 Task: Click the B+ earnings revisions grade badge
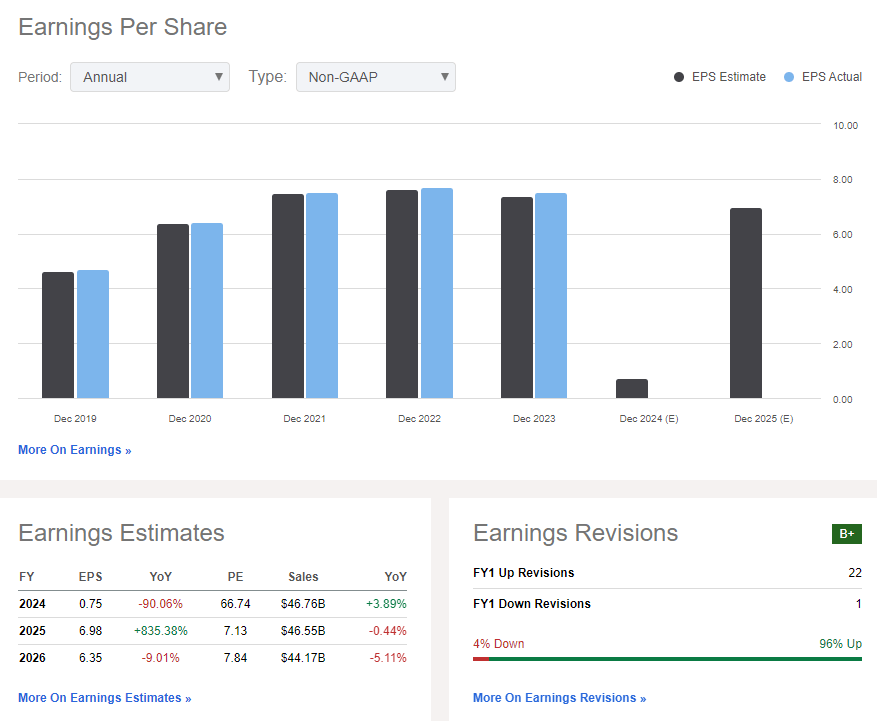click(847, 534)
